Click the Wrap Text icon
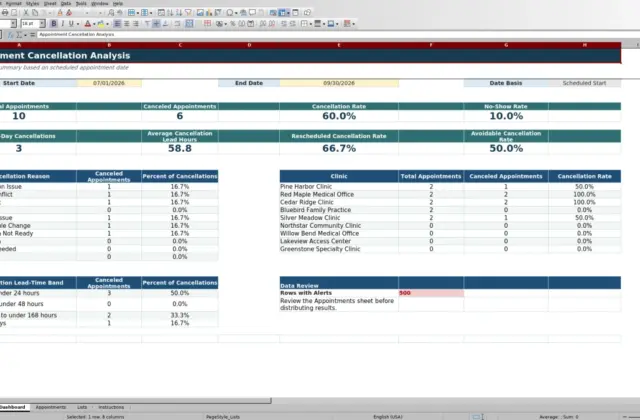This screenshot has width=640, height=420. click(x=177, y=24)
